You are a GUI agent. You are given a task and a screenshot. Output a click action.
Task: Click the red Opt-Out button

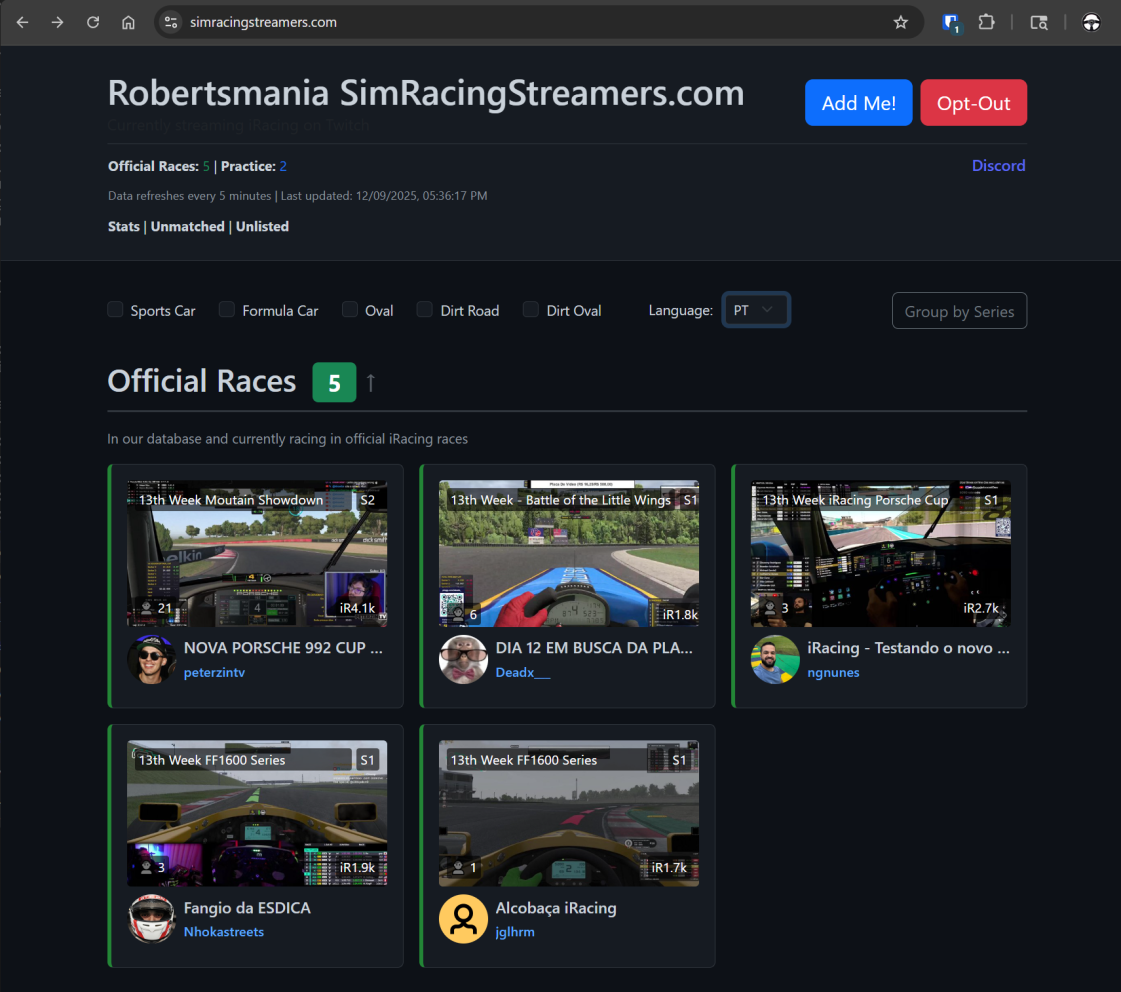tap(973, 103)
